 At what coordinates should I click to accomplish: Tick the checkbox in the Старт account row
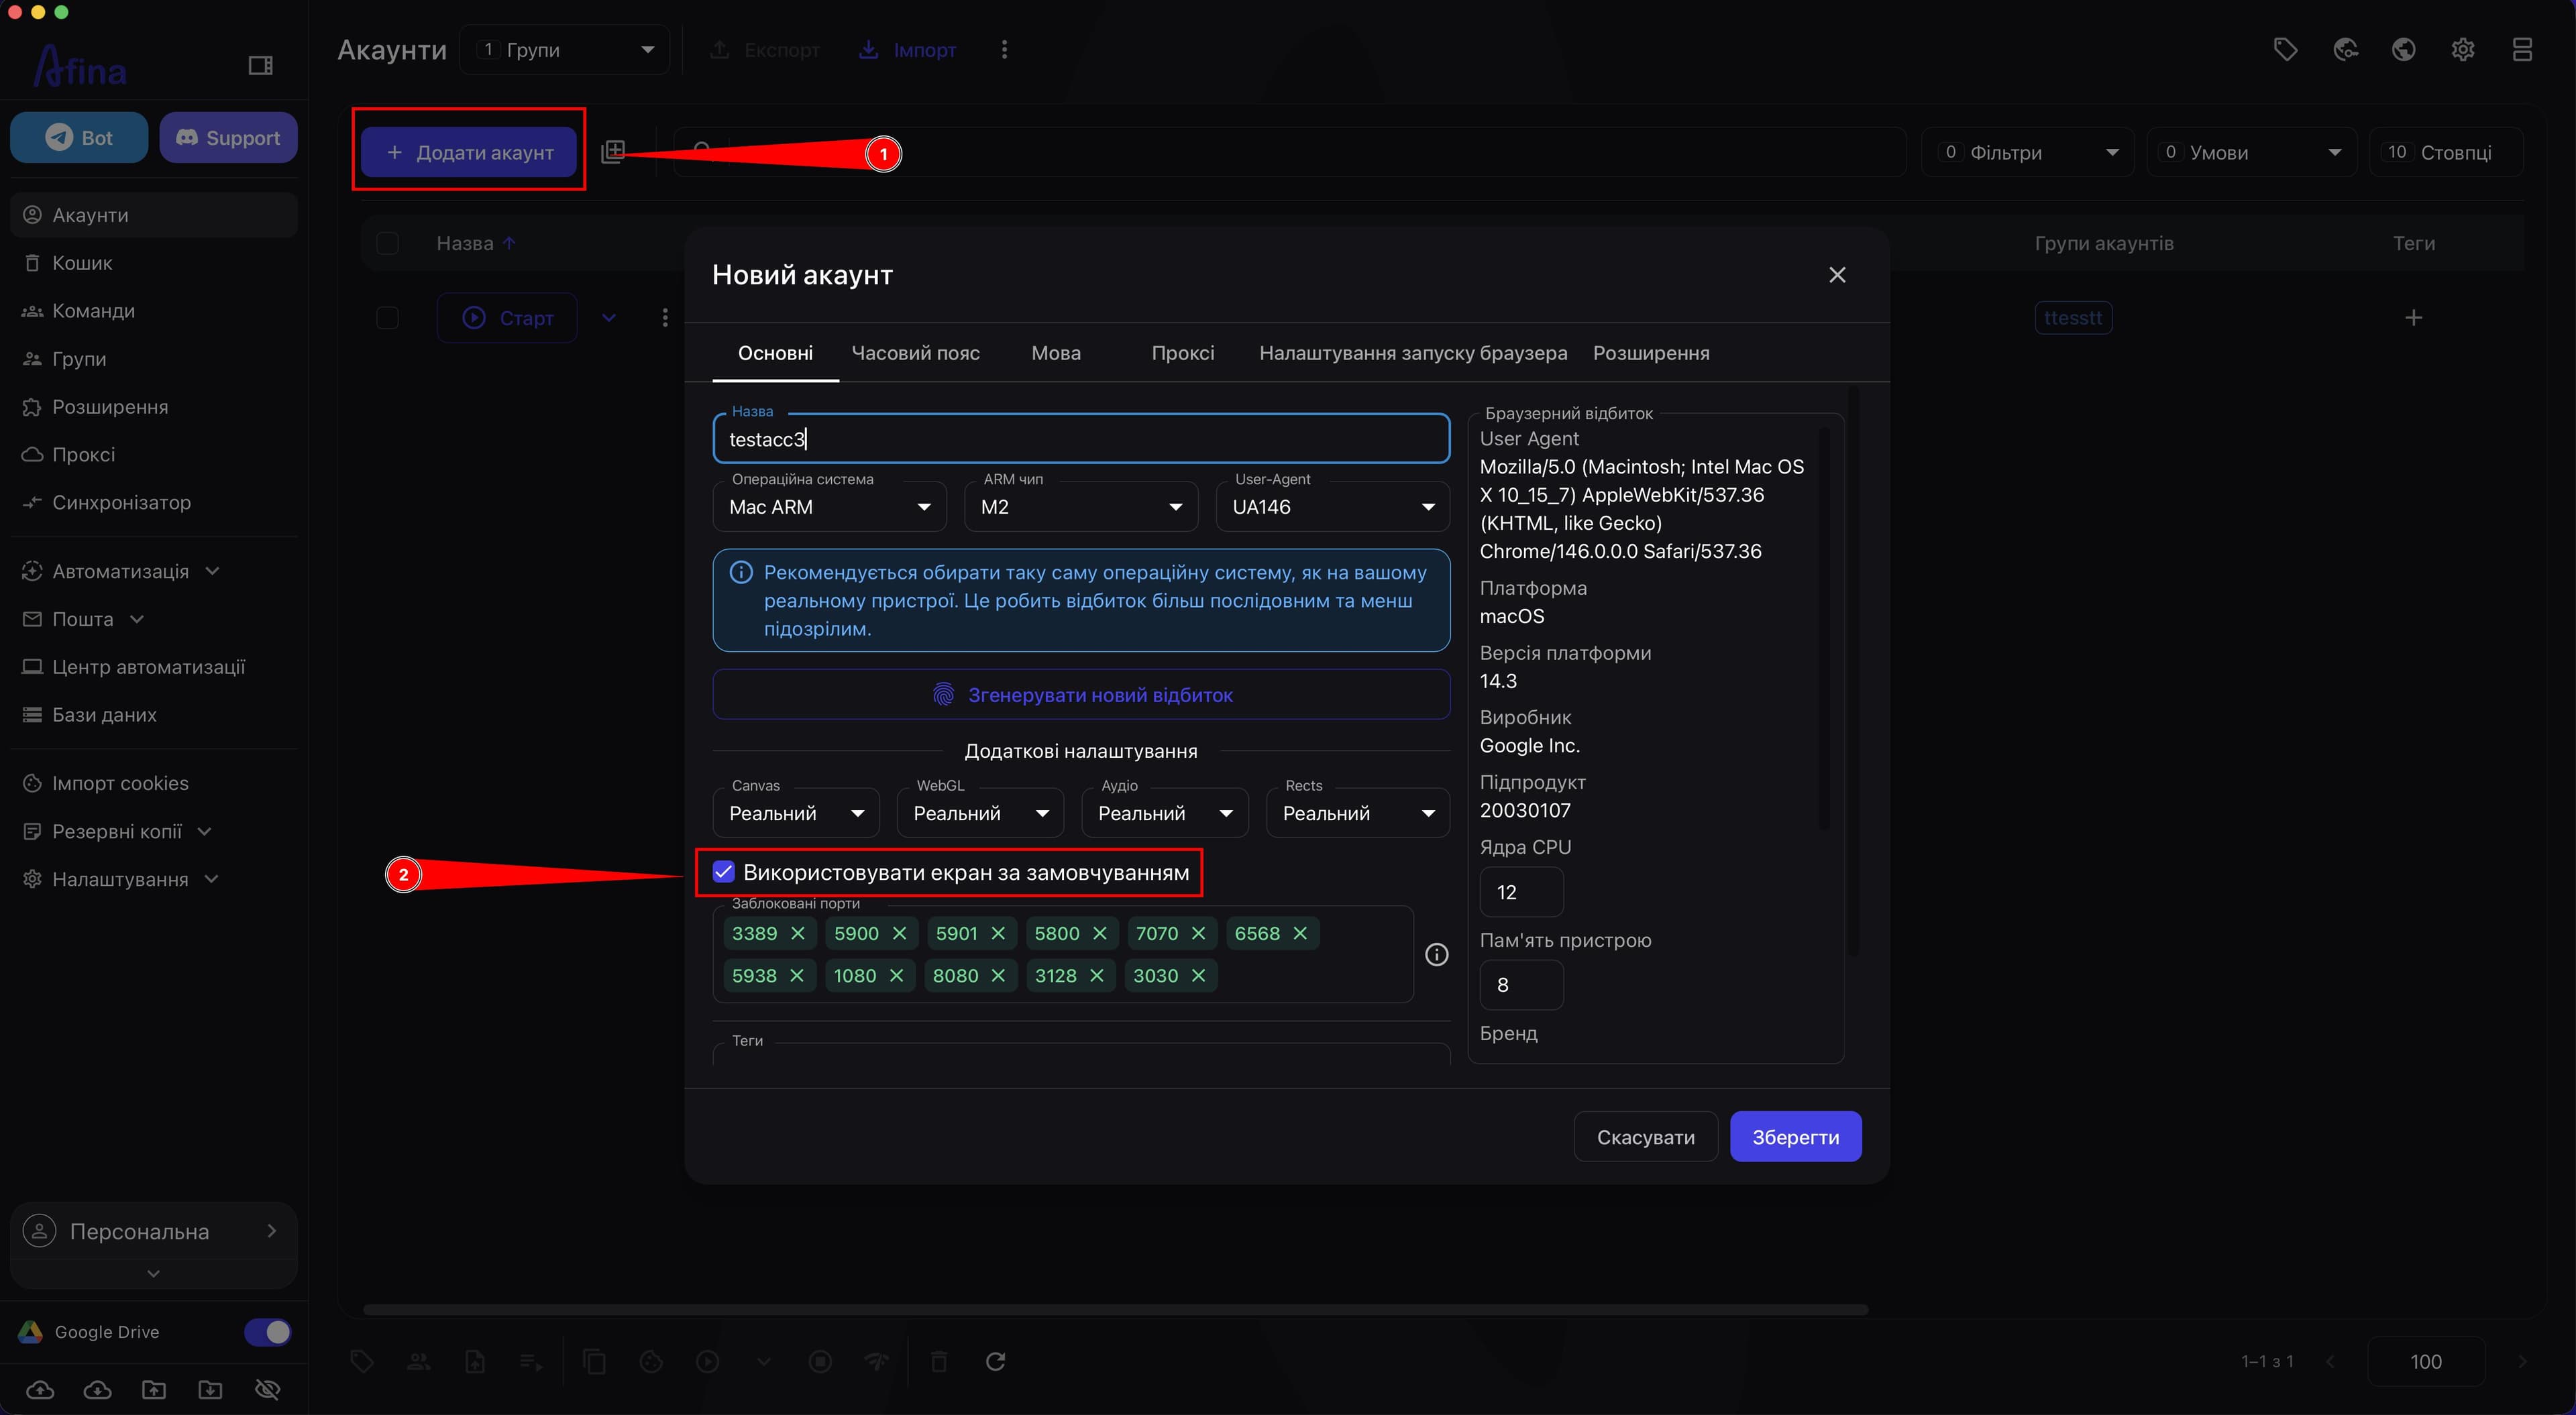click(387, 318)
